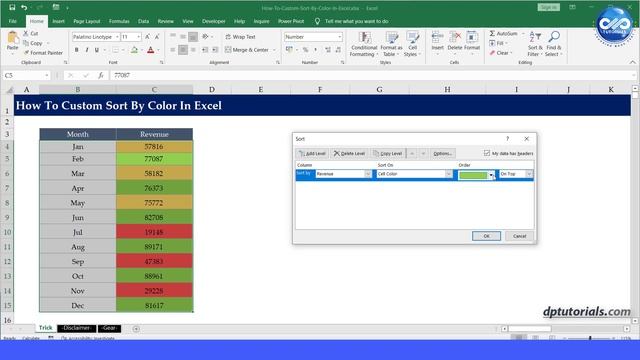The height and width of the screenshot is (360, 640).
Task: Click the Paste icon
Action: pos(12,41)
